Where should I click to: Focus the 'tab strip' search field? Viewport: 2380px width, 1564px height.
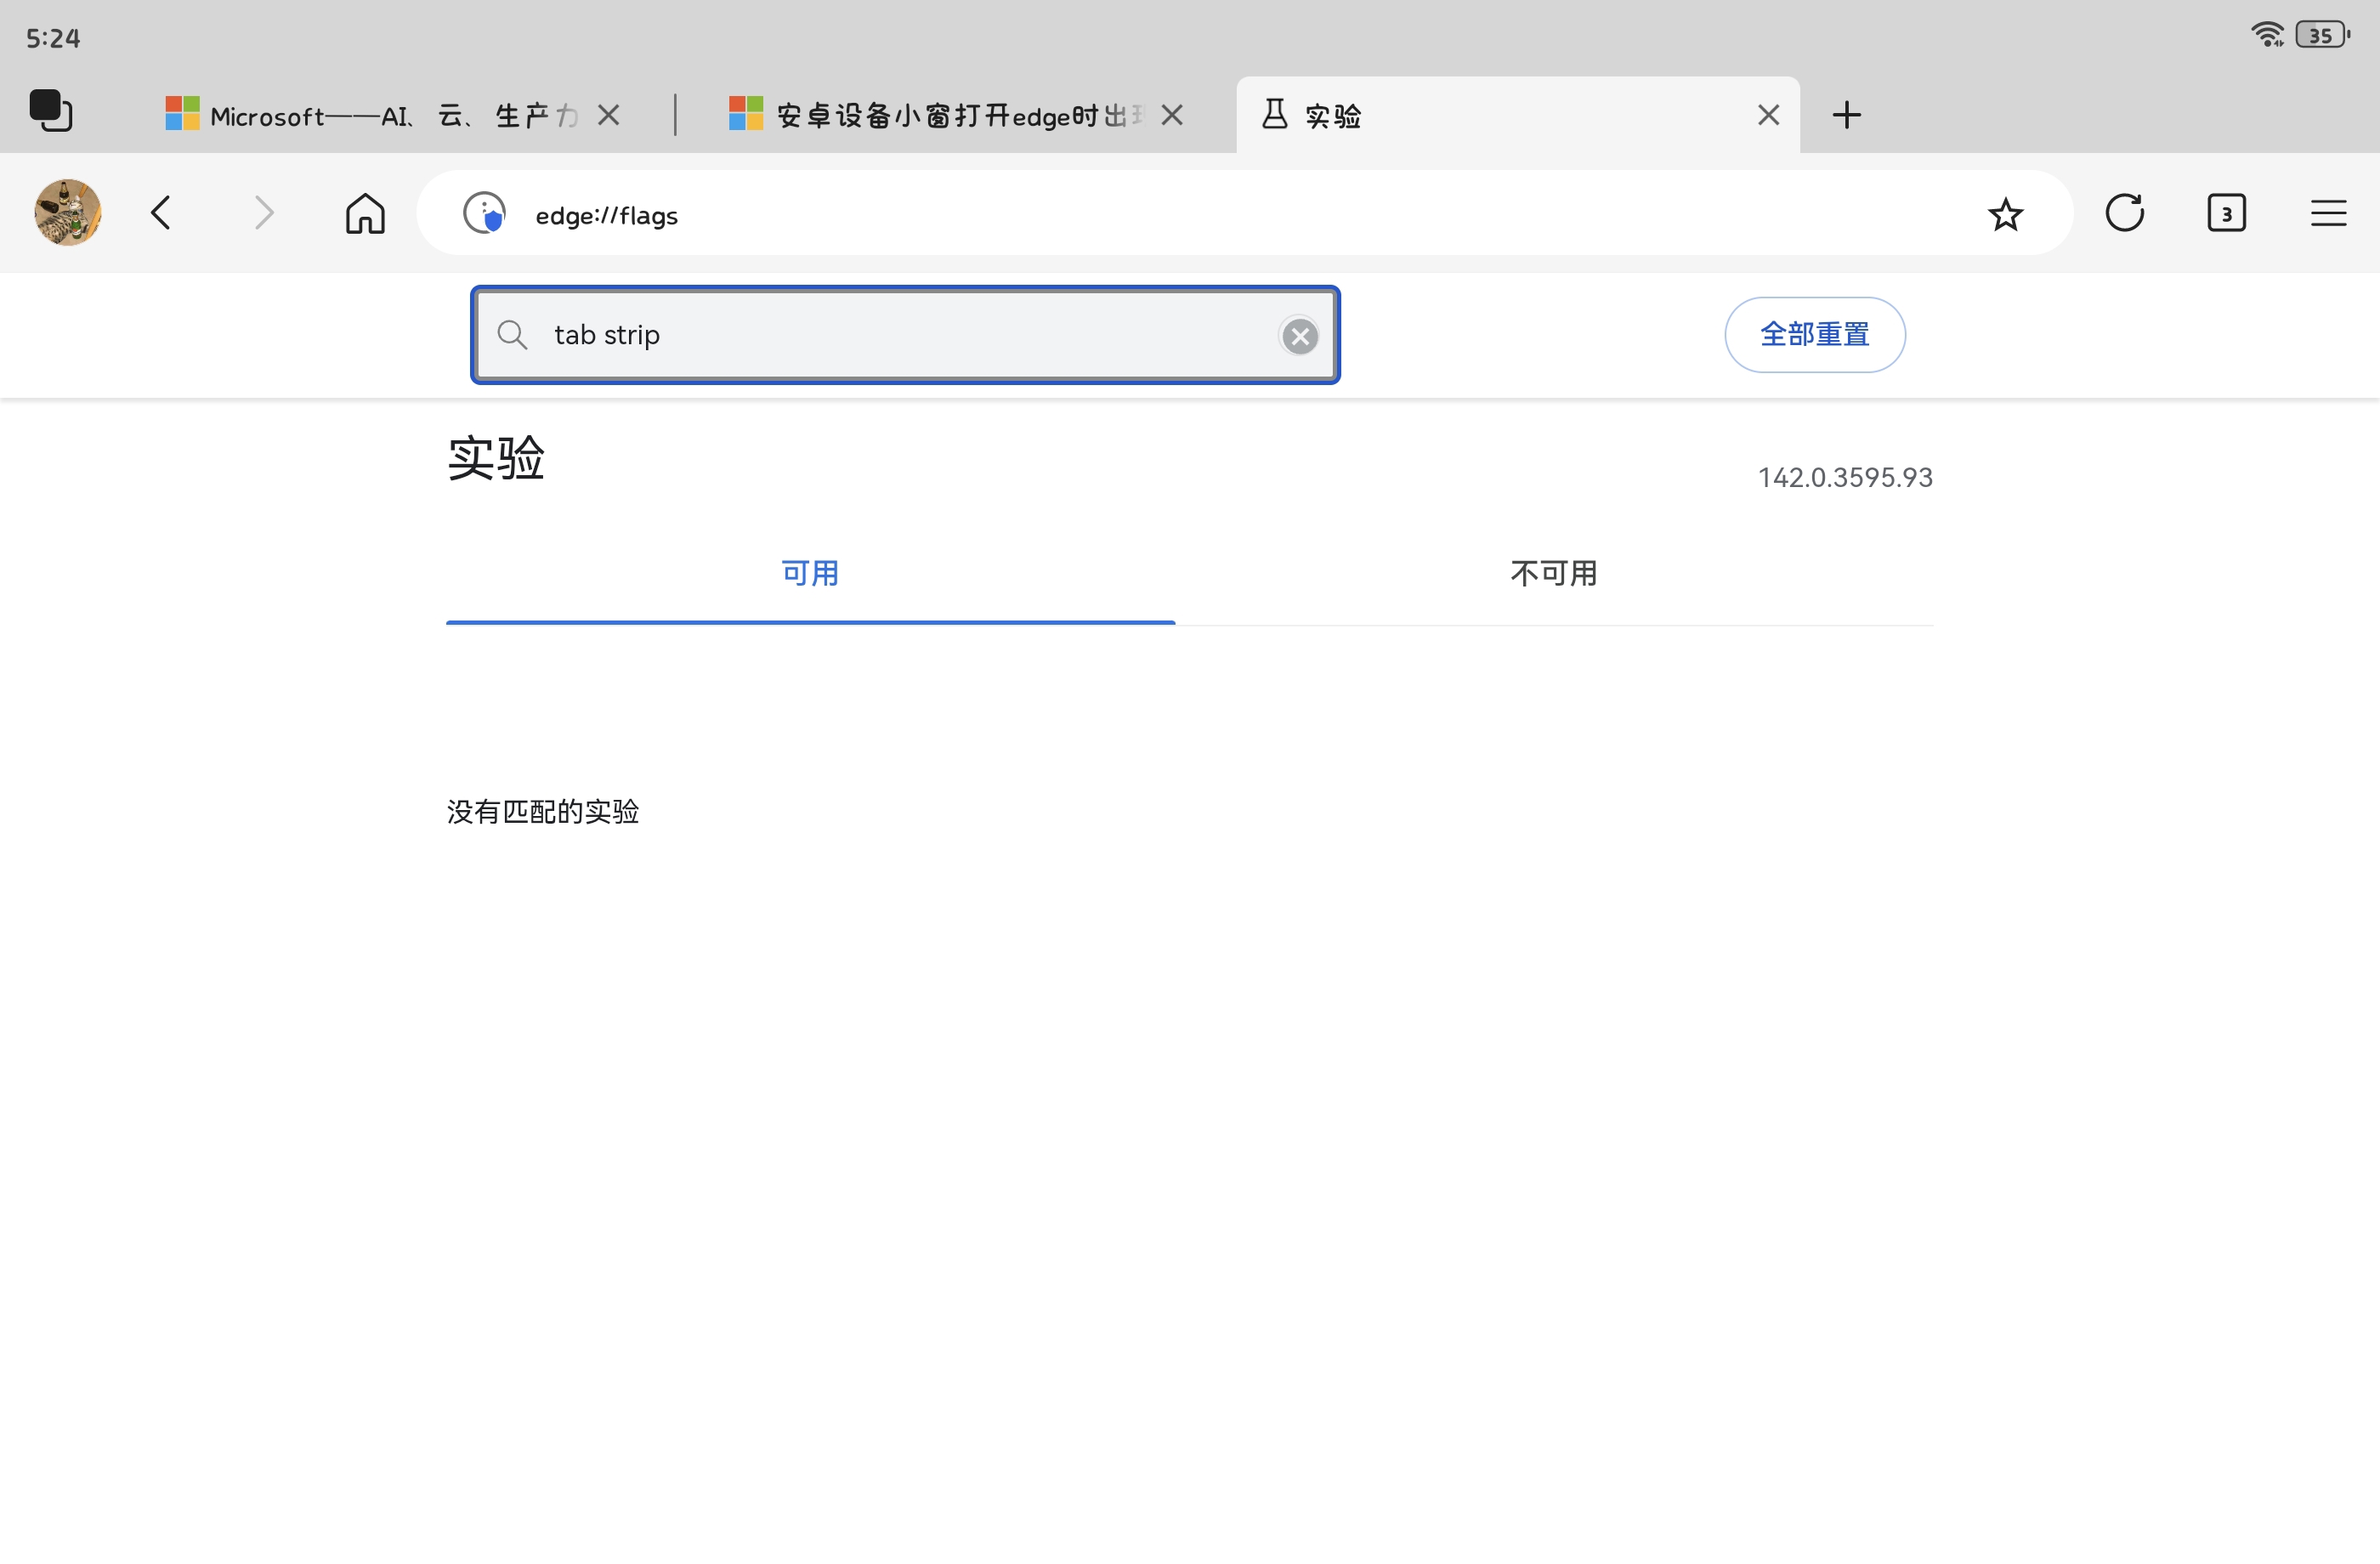click(905, 335)
